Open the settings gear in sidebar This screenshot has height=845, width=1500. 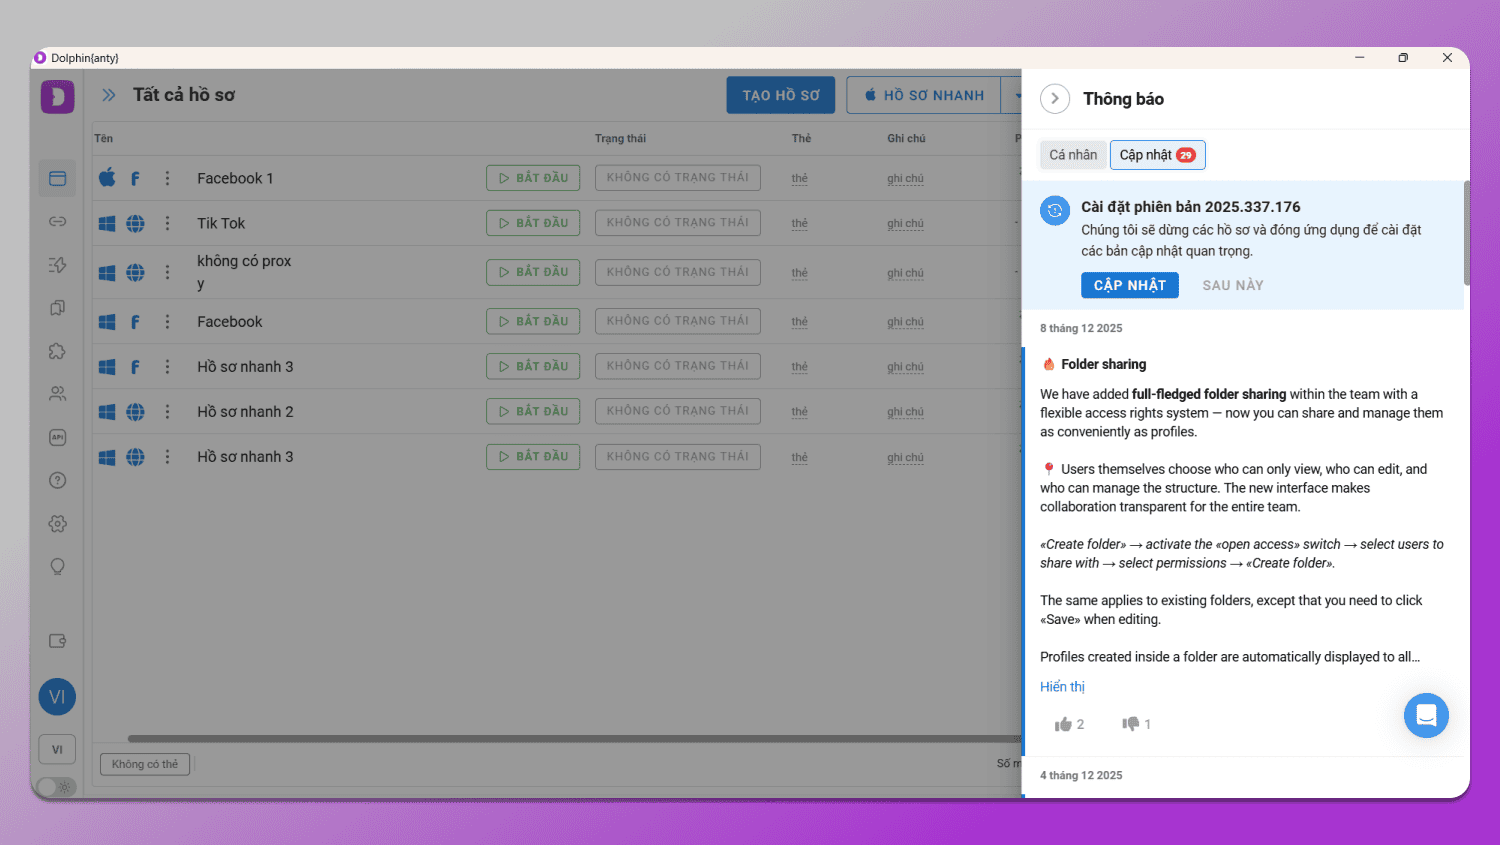coord(57,524)
